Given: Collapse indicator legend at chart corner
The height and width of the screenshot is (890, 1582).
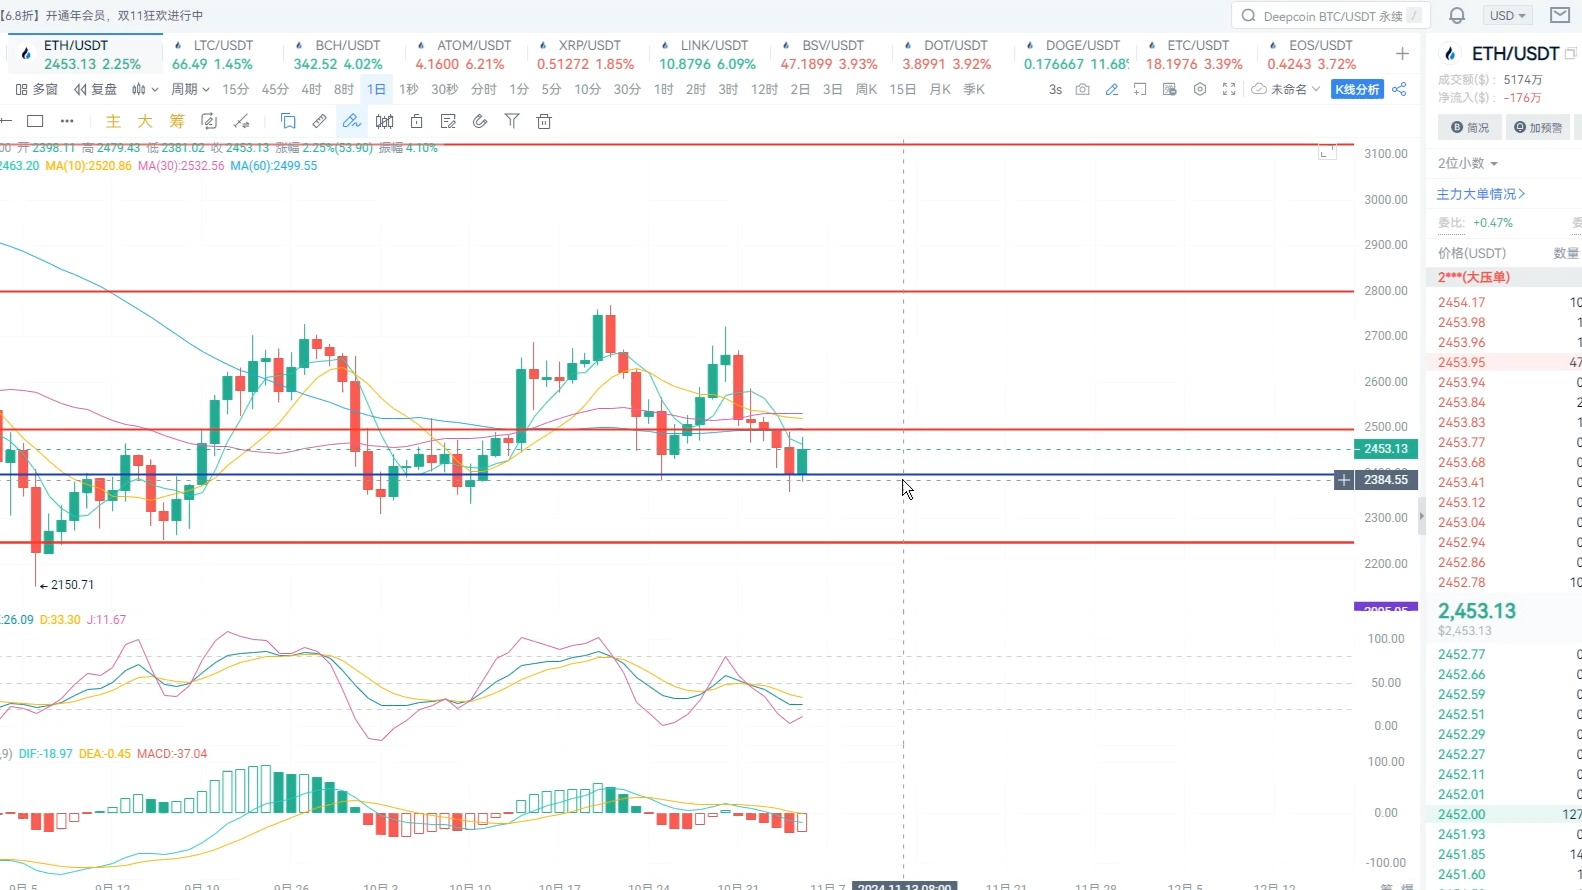Looking at the screenshot, I should (1327, 152).
